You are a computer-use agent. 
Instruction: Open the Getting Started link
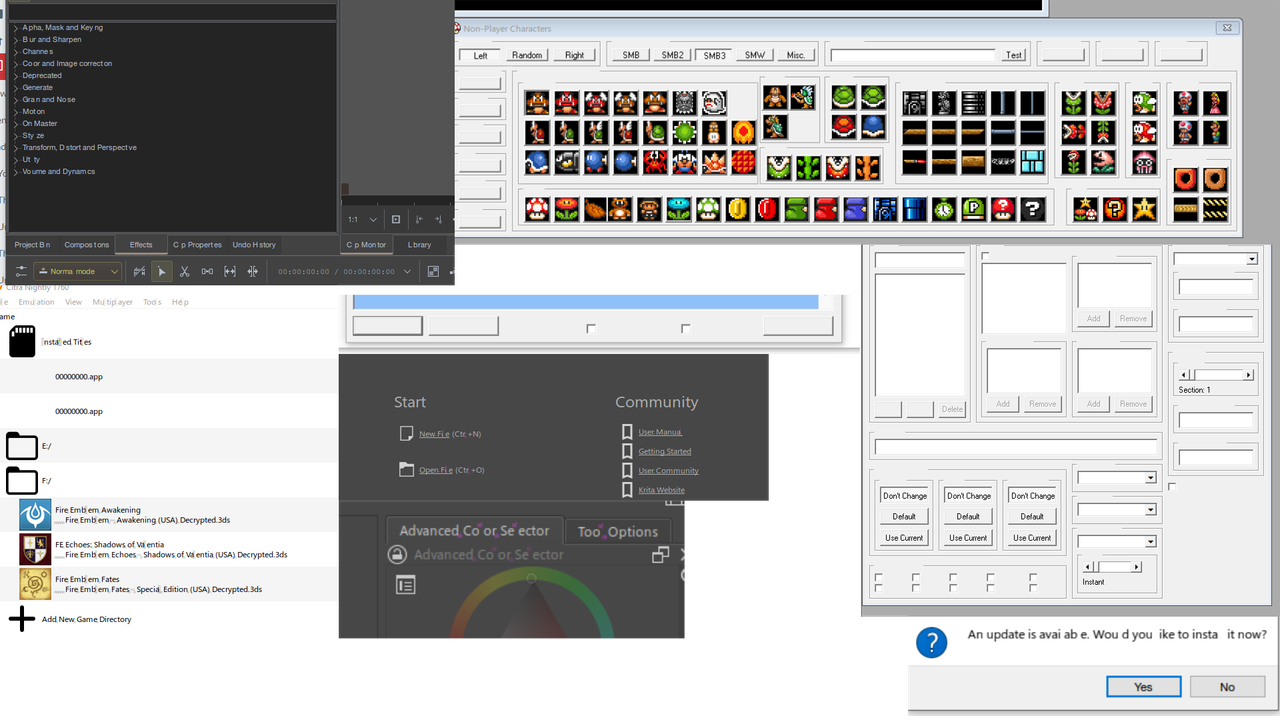(x=665, y=451)
